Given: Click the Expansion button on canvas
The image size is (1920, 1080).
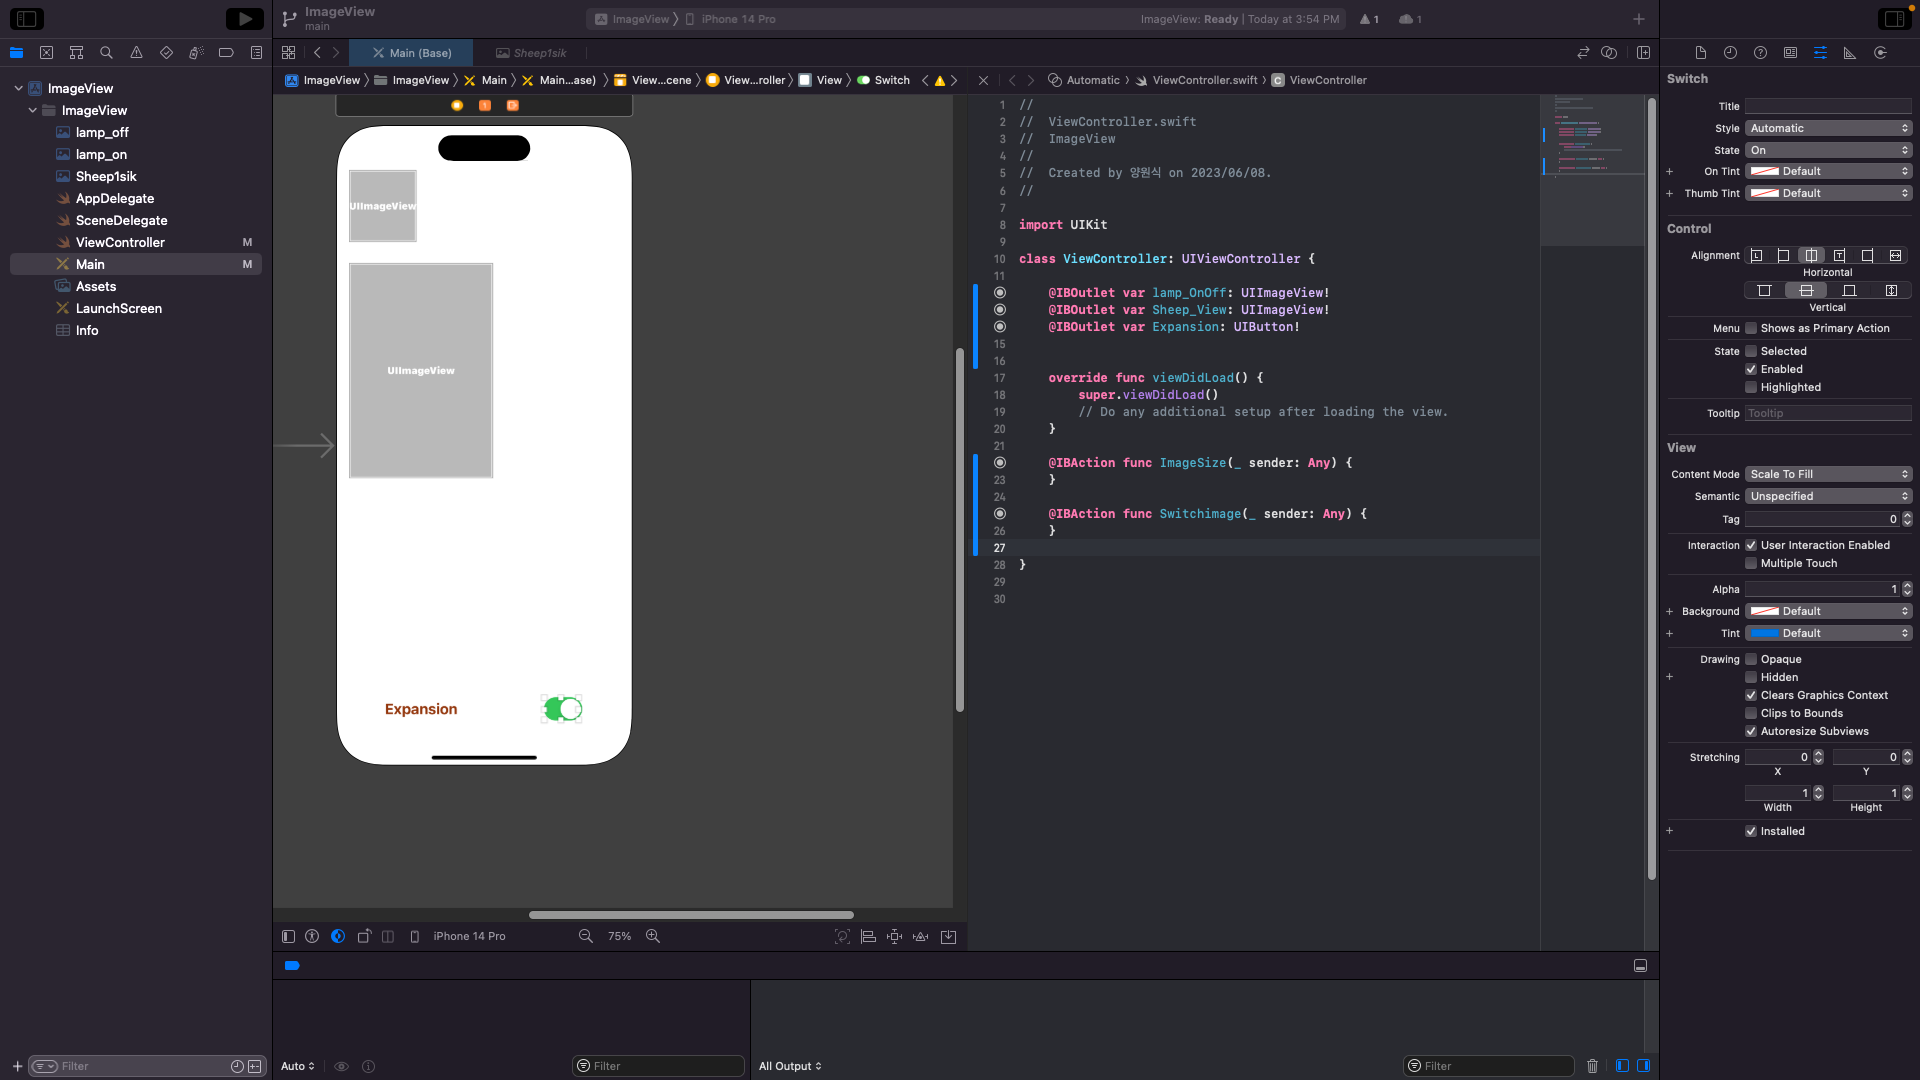Looking at the screenshot, I should pyautogui.click(x=421, y=710).
